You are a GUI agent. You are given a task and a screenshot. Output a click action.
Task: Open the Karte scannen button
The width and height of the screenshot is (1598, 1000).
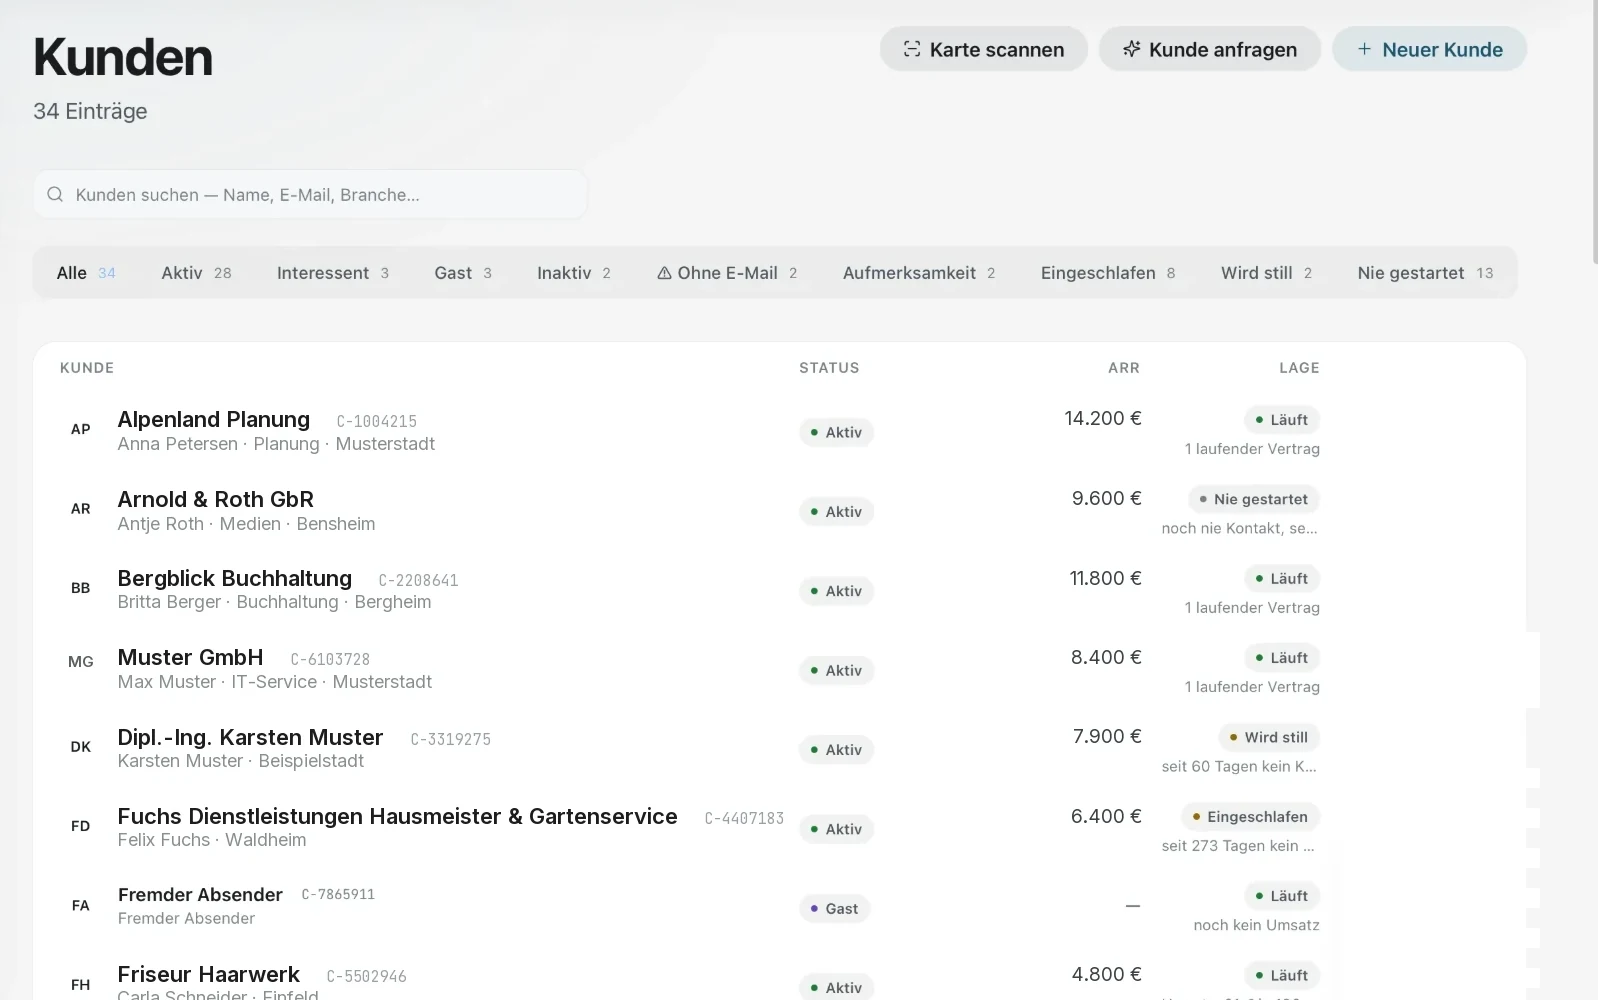click(x=983, y=49)
